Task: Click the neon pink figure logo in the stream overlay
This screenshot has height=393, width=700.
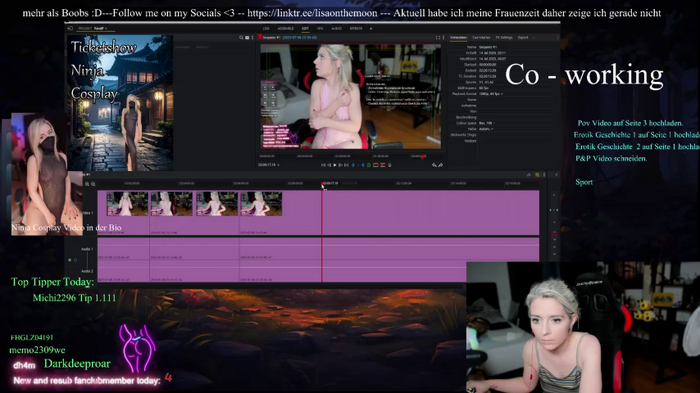Action: tap(138, 348)
